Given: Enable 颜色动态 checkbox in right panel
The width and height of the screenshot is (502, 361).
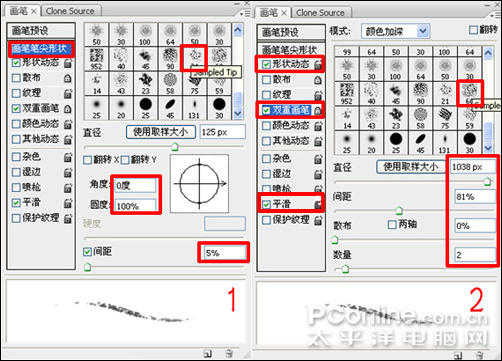Looking at the screenshot, I should [x=266, y=126].
